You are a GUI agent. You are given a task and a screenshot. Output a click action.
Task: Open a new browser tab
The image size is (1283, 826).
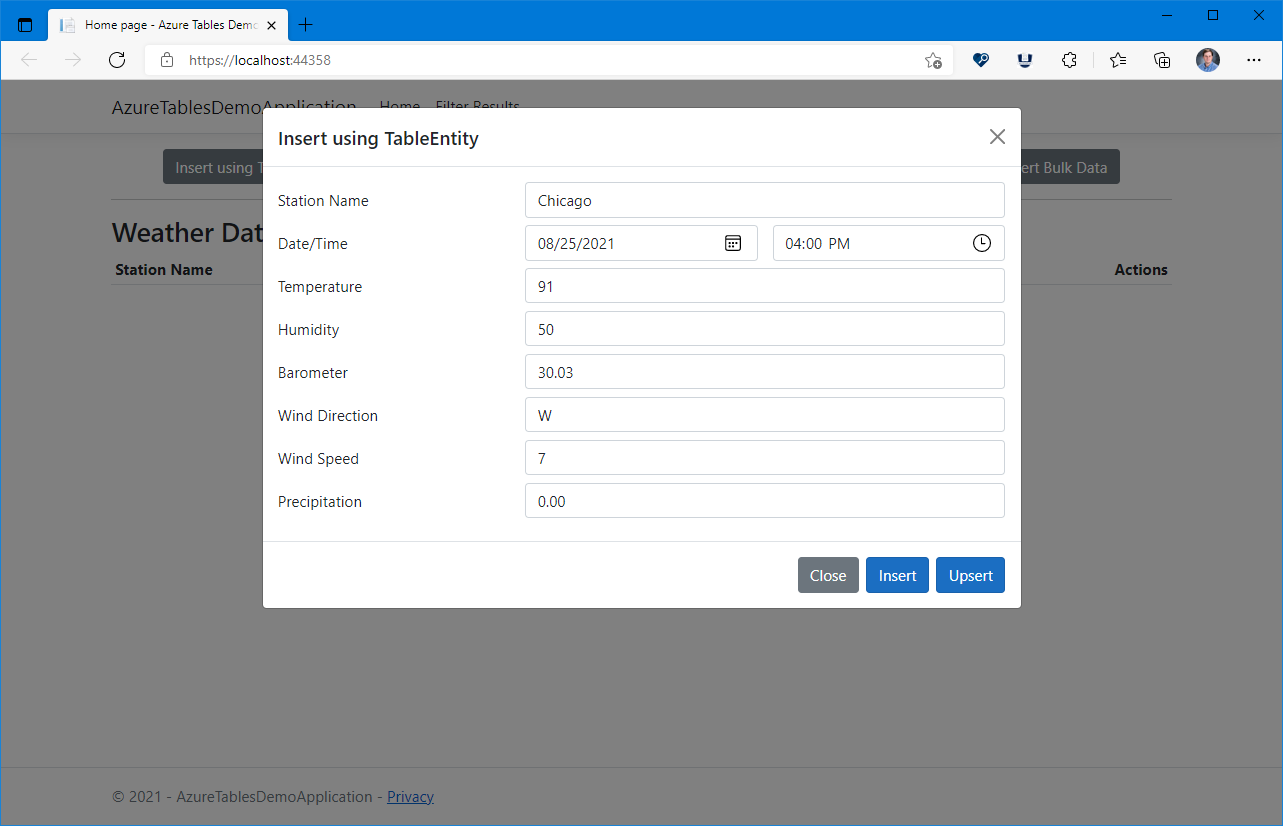pyautogui.click(x=306, y=25)
